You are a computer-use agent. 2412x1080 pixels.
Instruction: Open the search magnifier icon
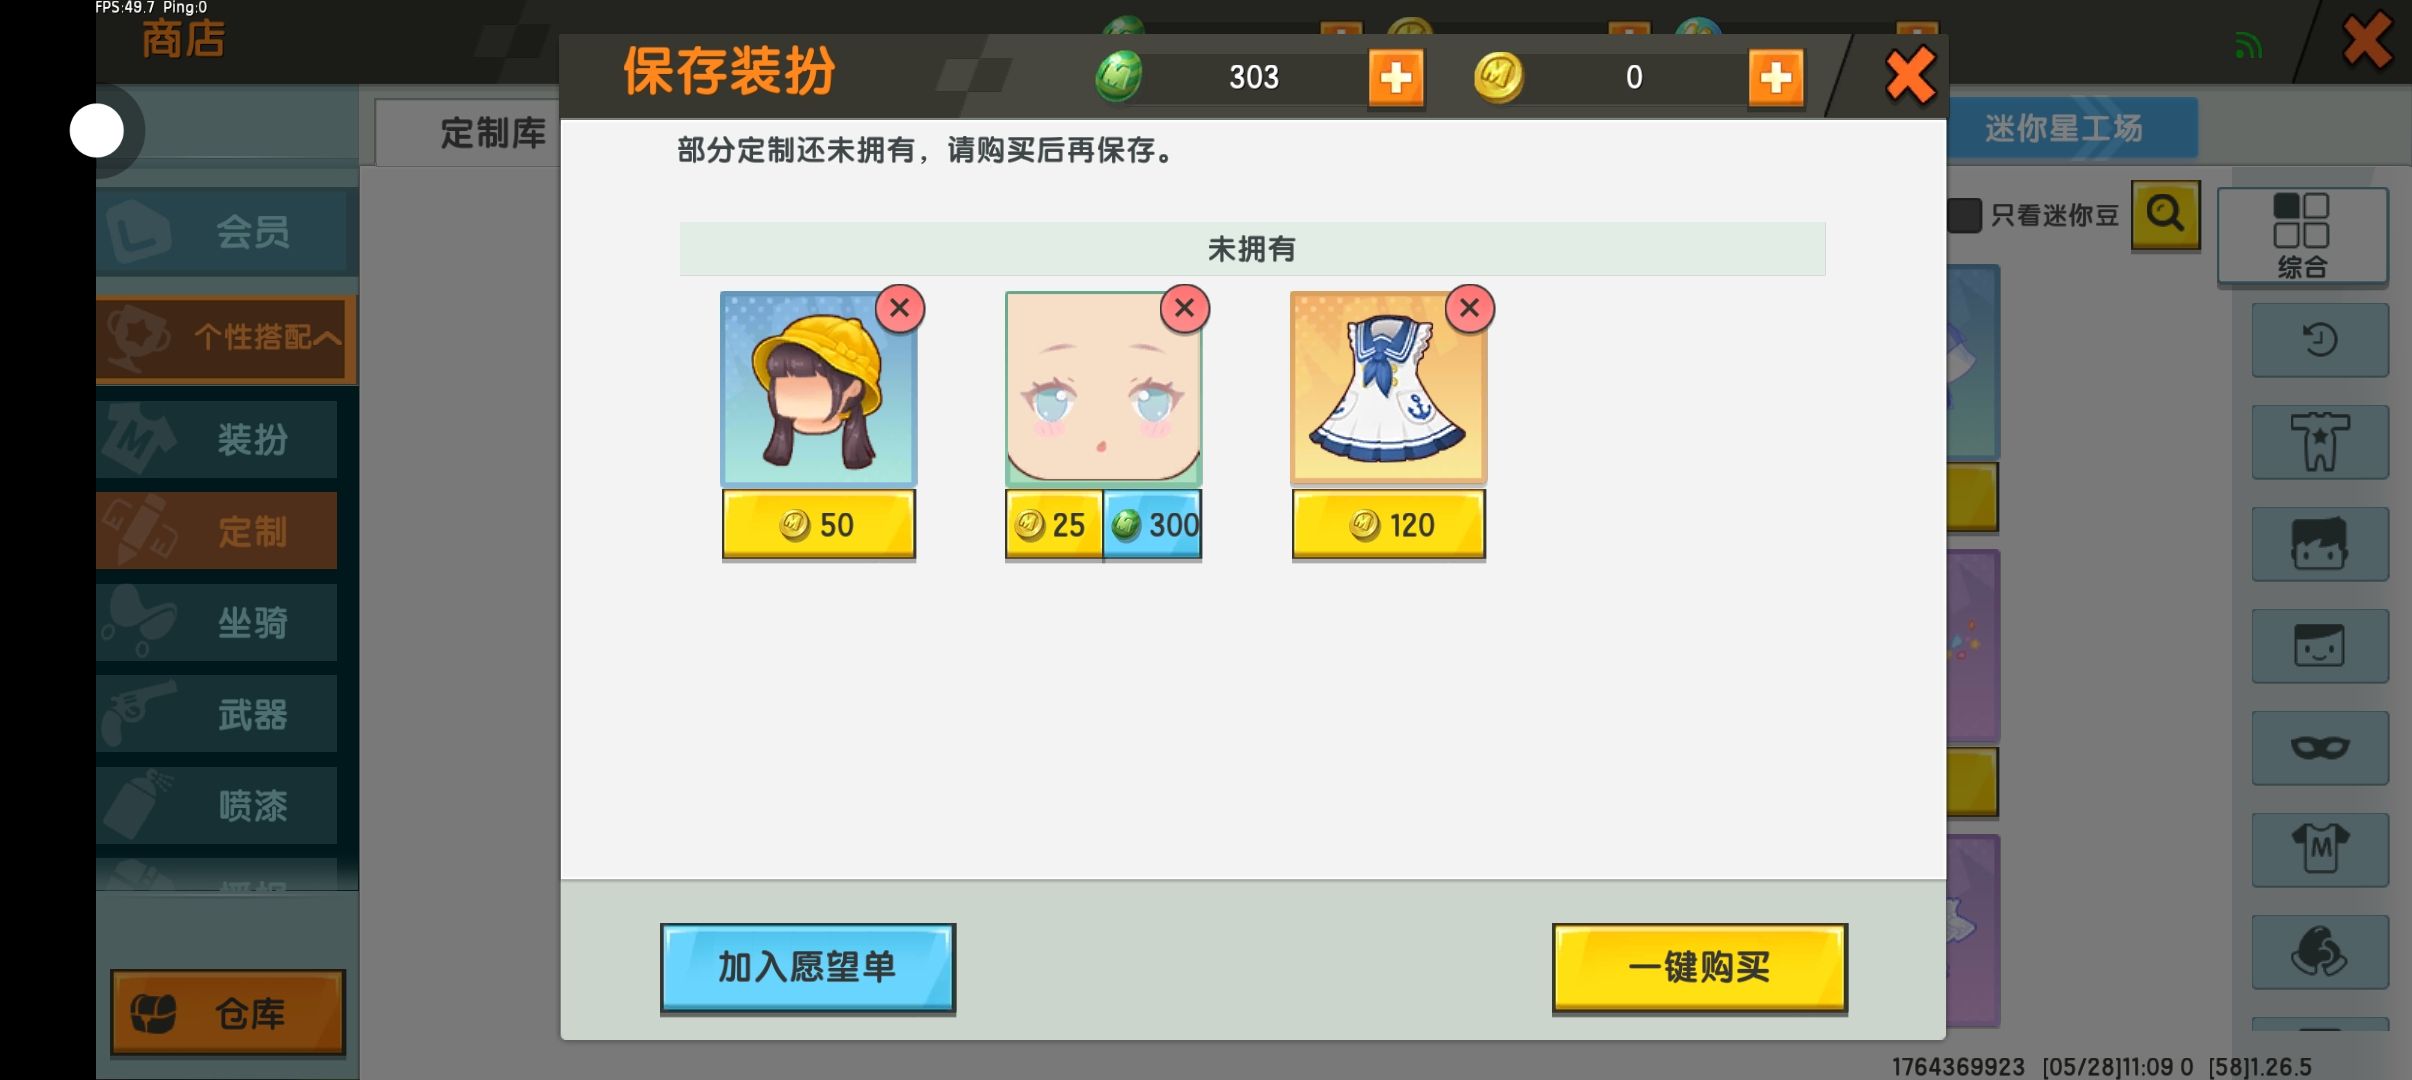tap(2165, 215)
